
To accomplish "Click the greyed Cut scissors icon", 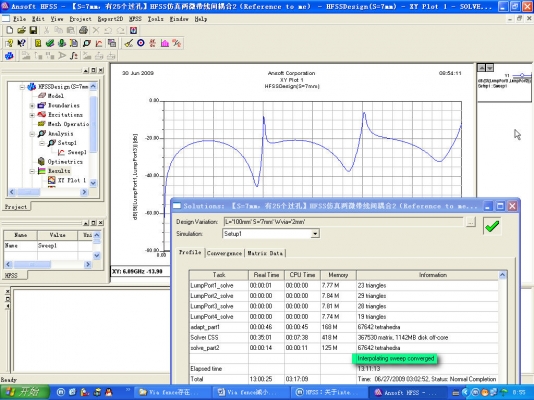I will point(47,30).
